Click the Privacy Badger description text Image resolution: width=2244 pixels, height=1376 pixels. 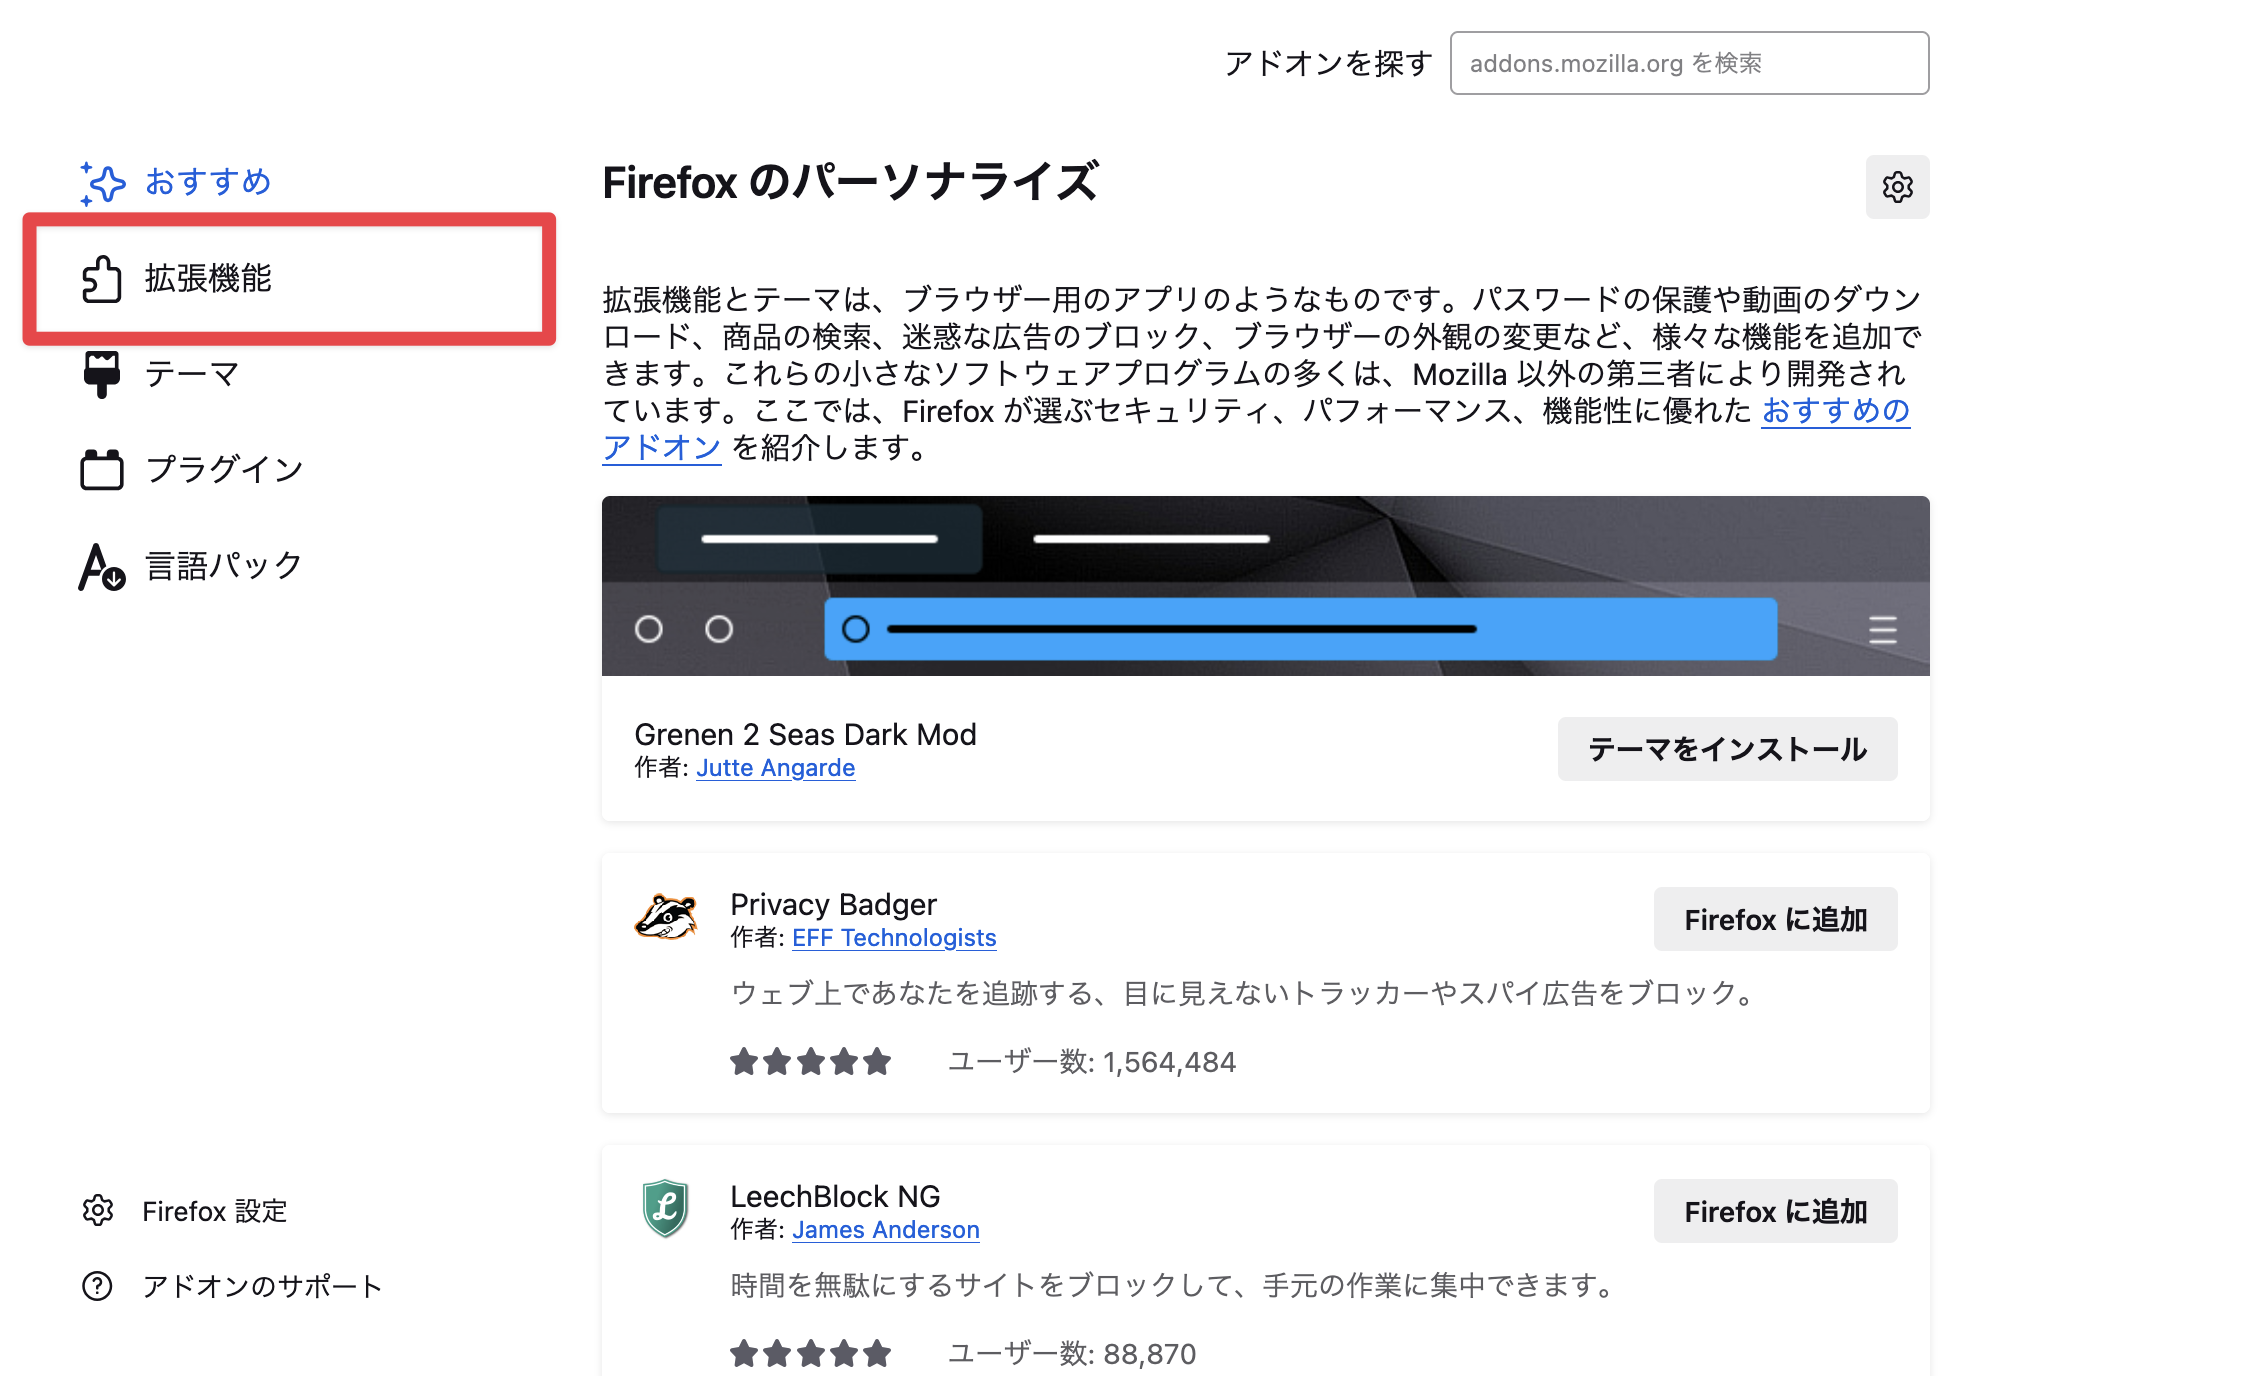click(x=1245, y=993)
